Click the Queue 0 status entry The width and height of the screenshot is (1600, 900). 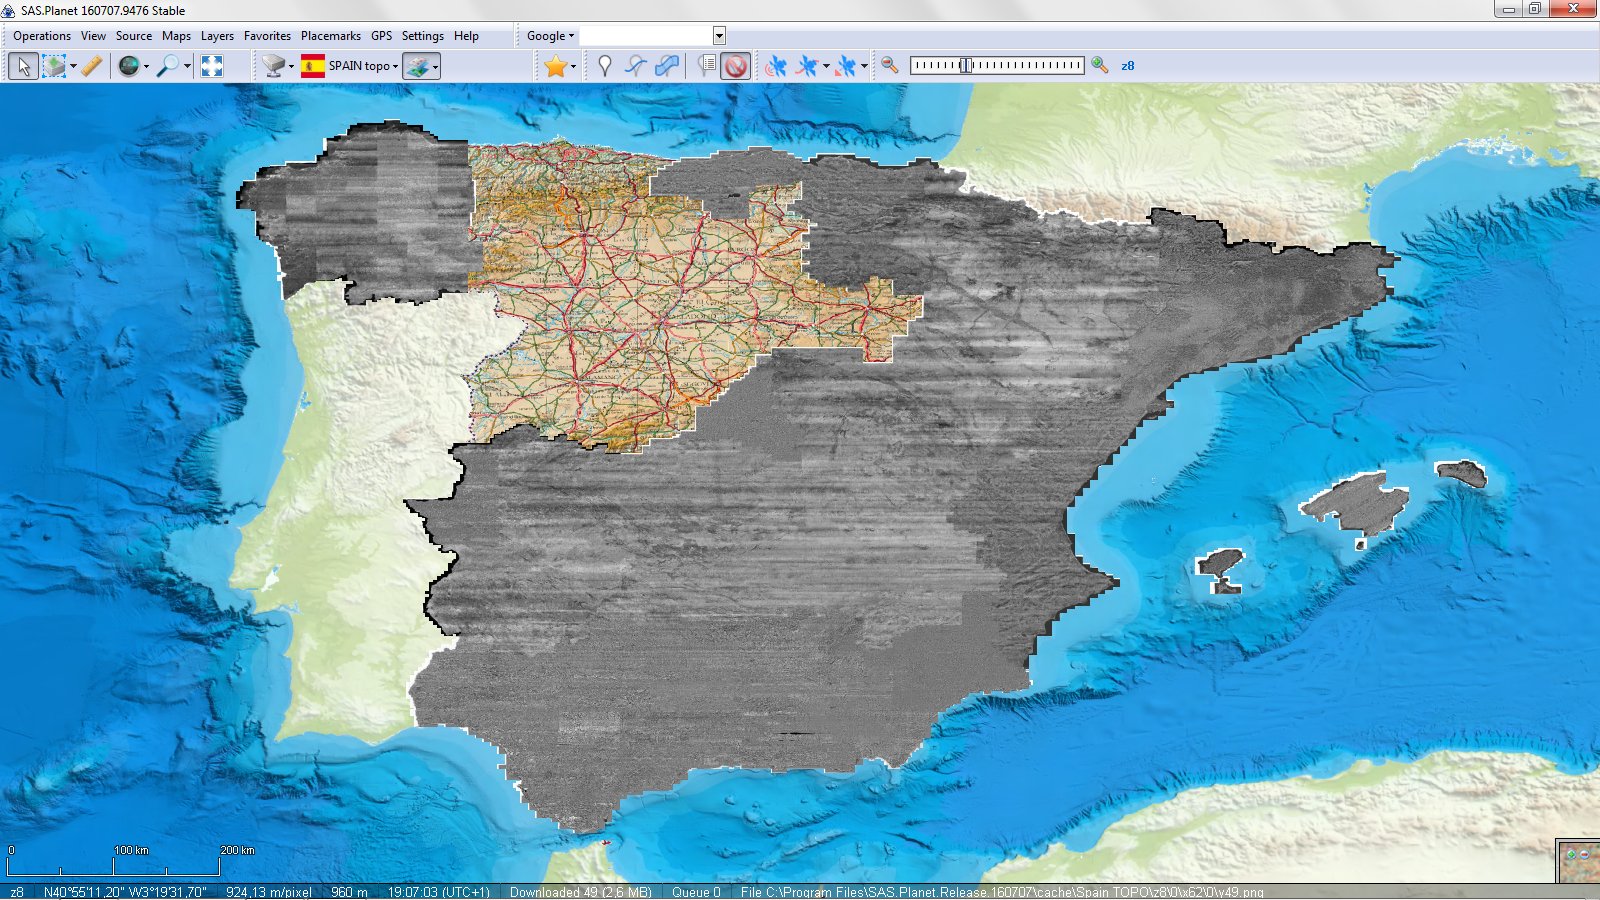[x=696, y=892]
